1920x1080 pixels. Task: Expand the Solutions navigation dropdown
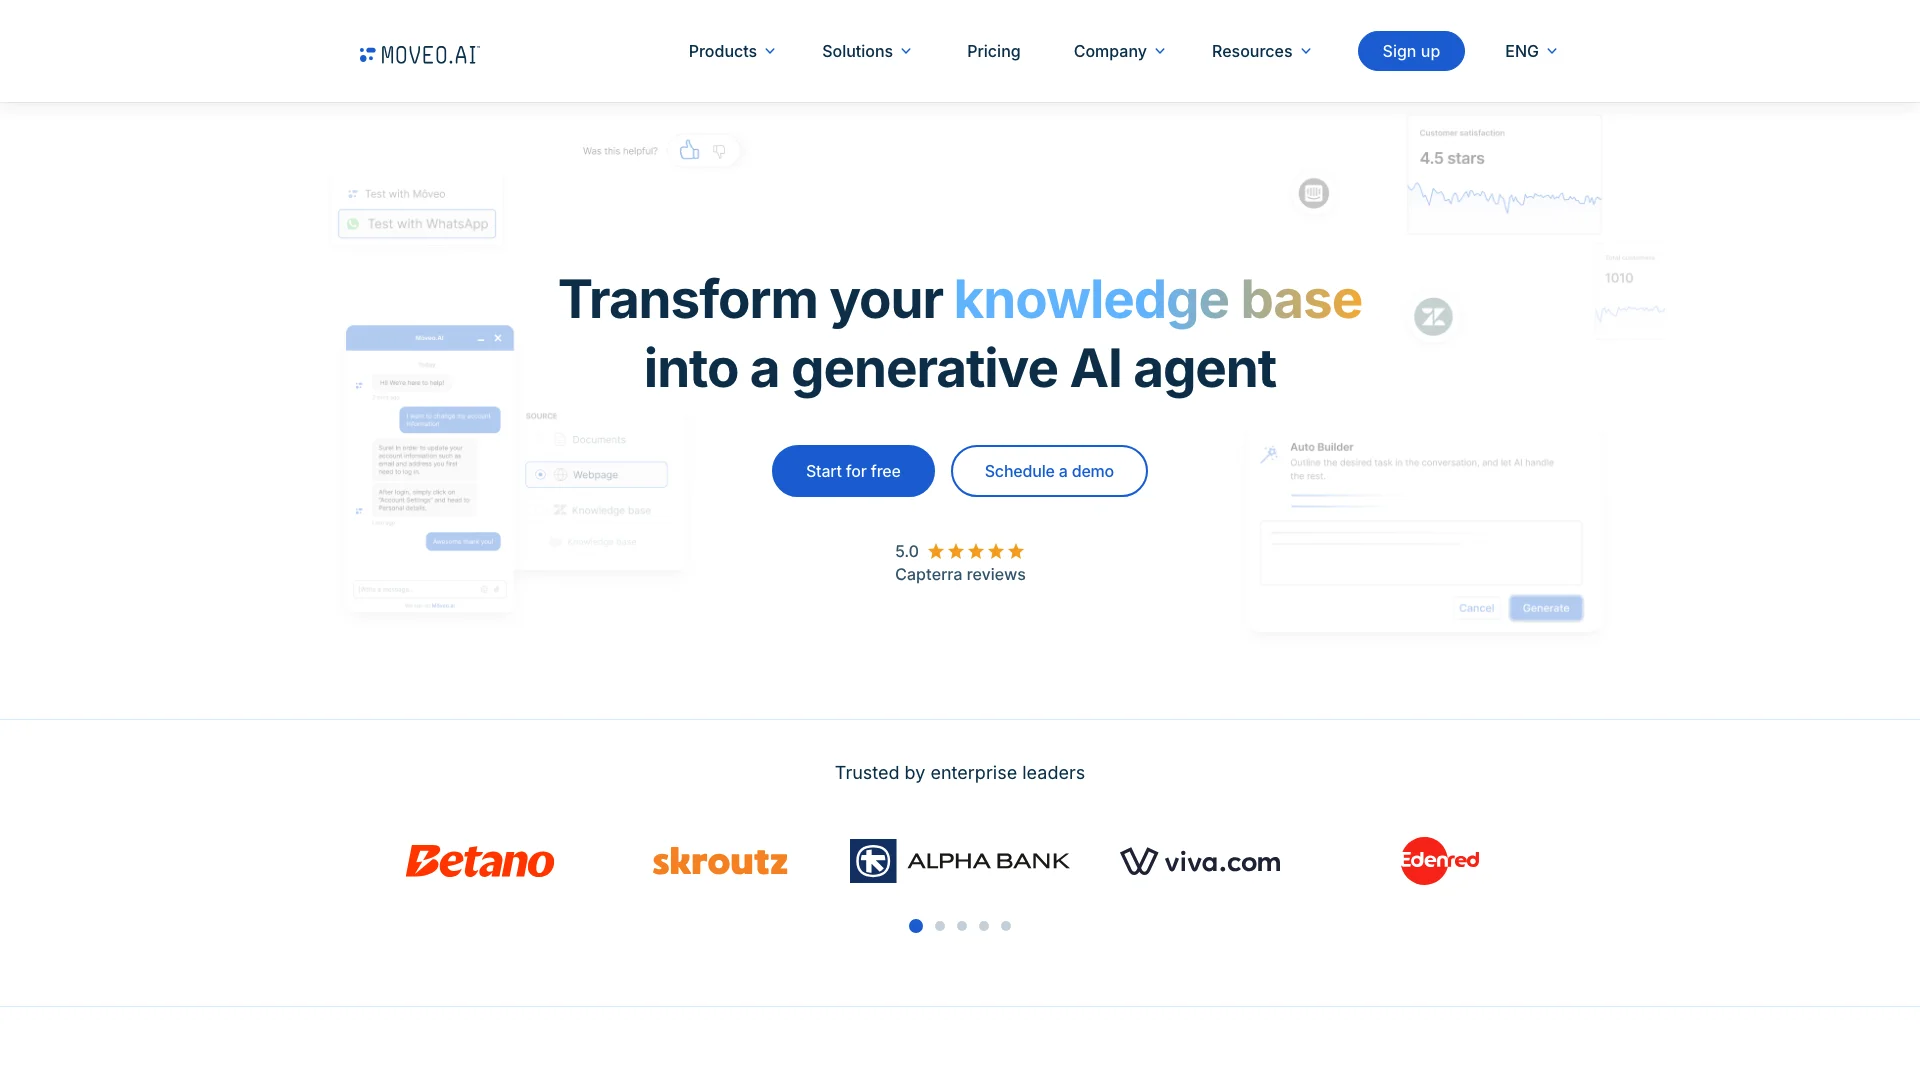866,50
